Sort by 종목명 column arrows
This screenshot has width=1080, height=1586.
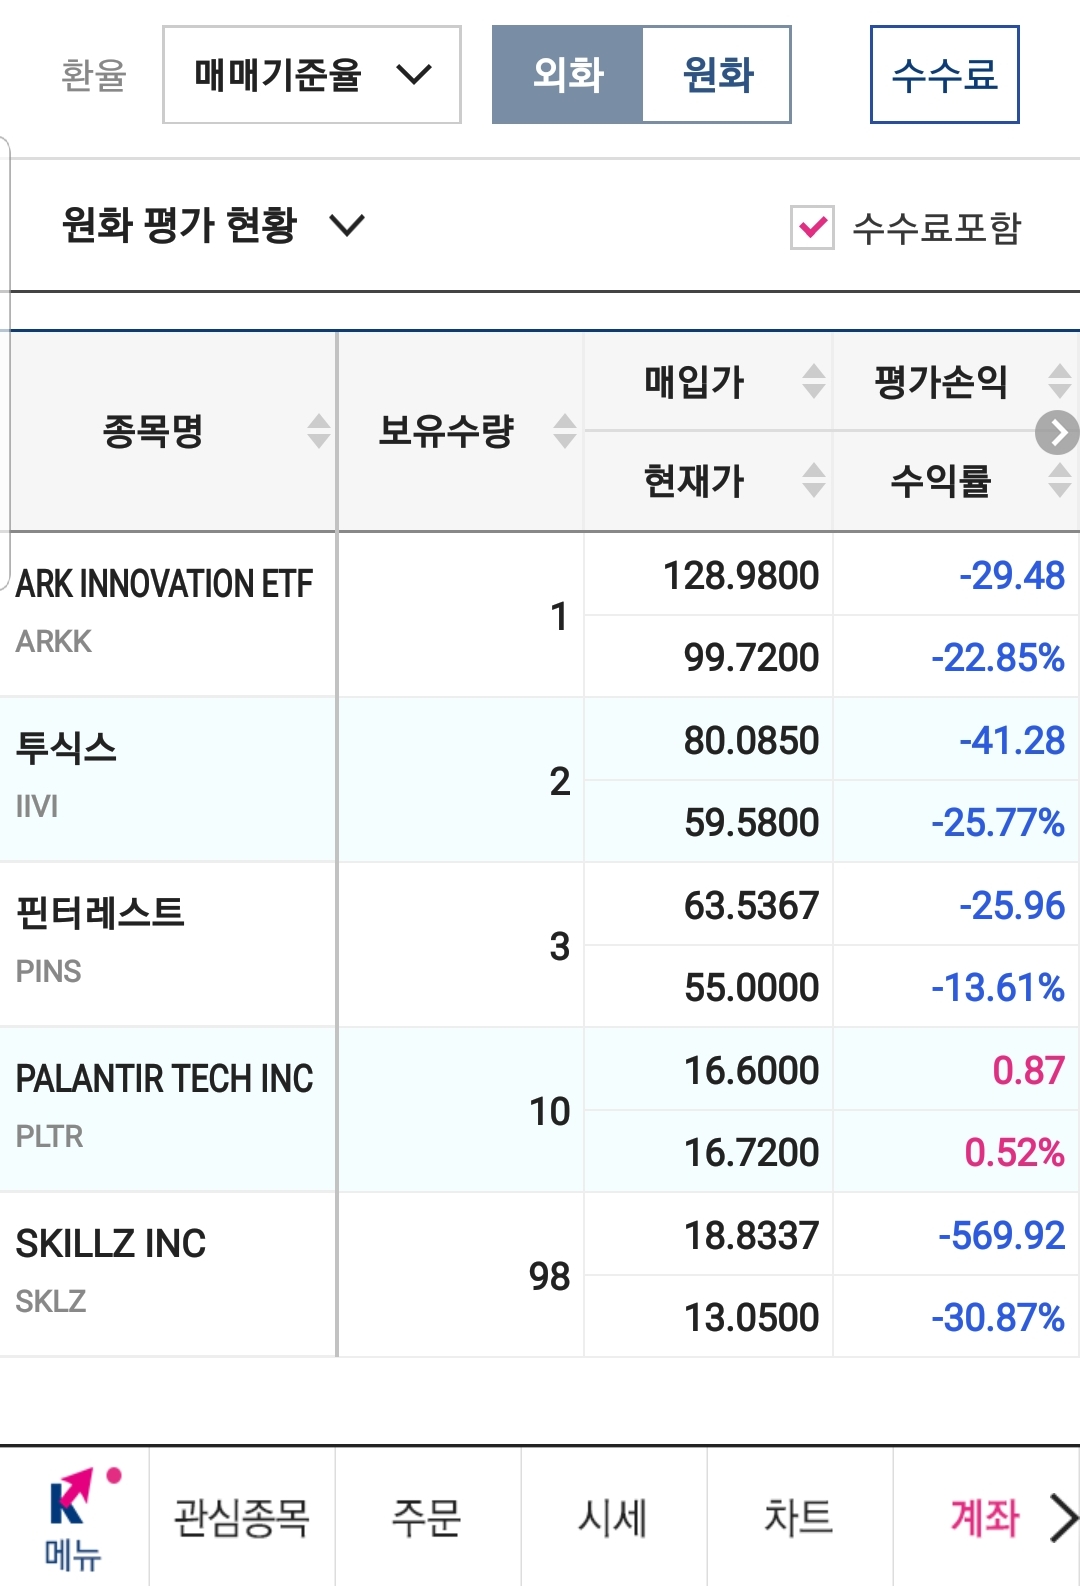point(318,431)
